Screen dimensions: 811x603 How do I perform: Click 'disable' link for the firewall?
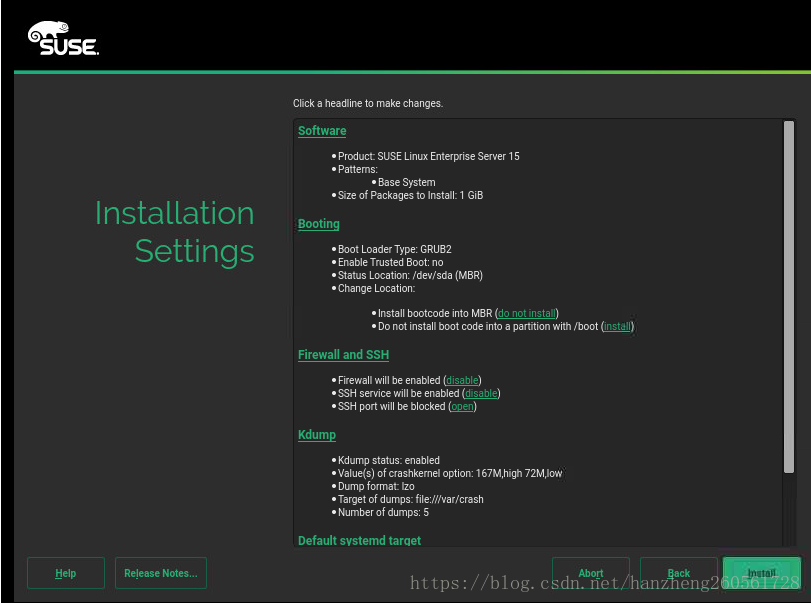point(462,380)
